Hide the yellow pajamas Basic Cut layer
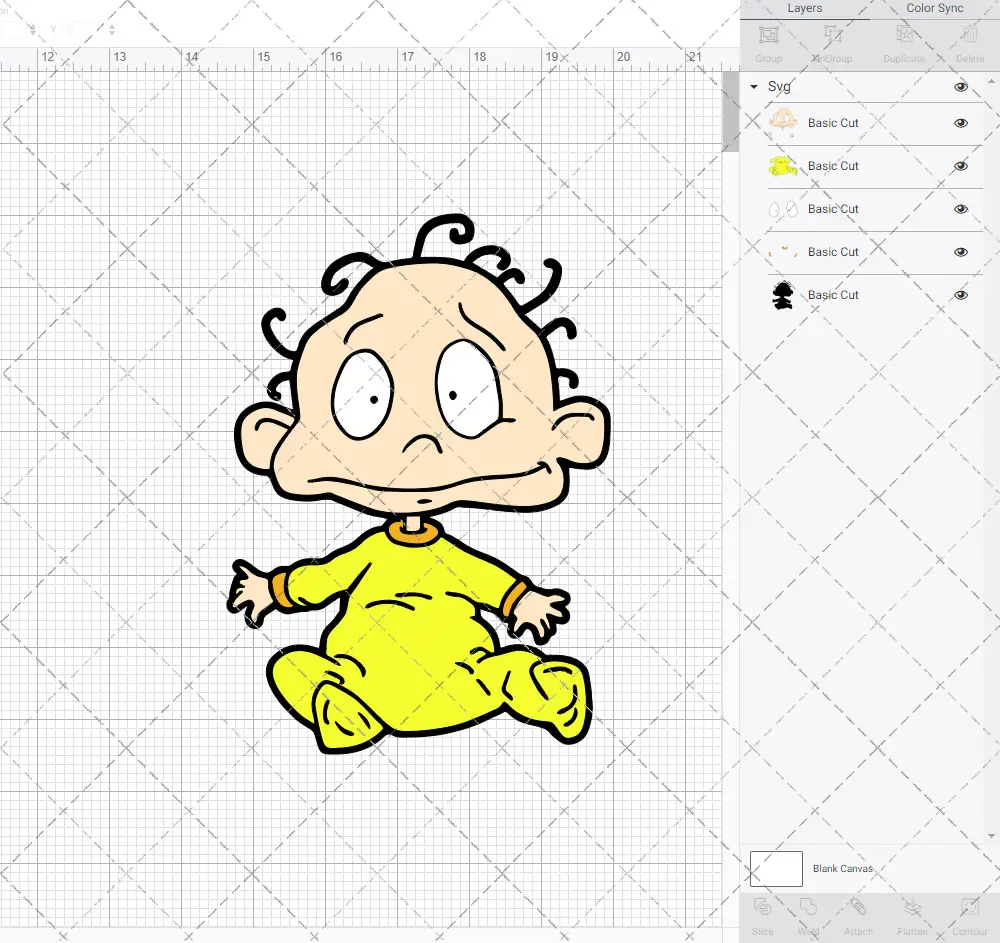 point(960,166)
